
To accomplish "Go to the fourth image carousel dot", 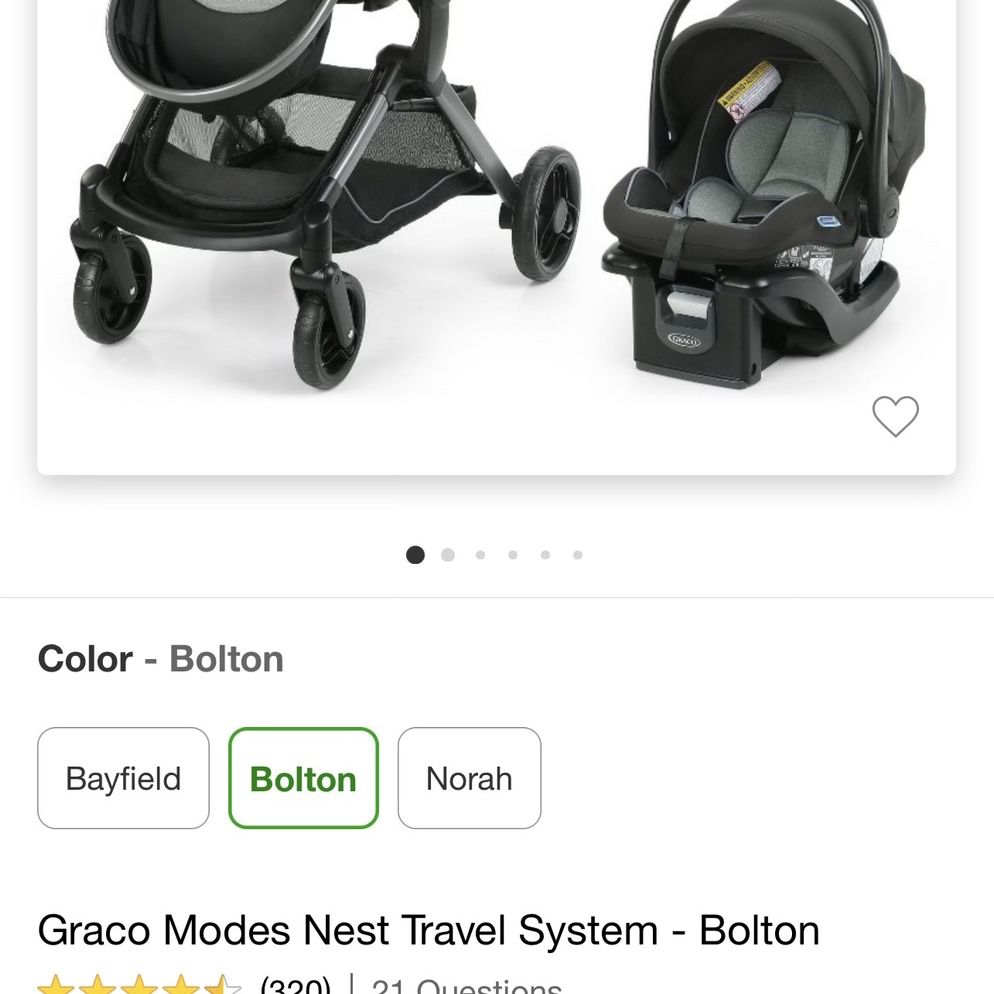I will pyautogui.click(x=512, y=555).
